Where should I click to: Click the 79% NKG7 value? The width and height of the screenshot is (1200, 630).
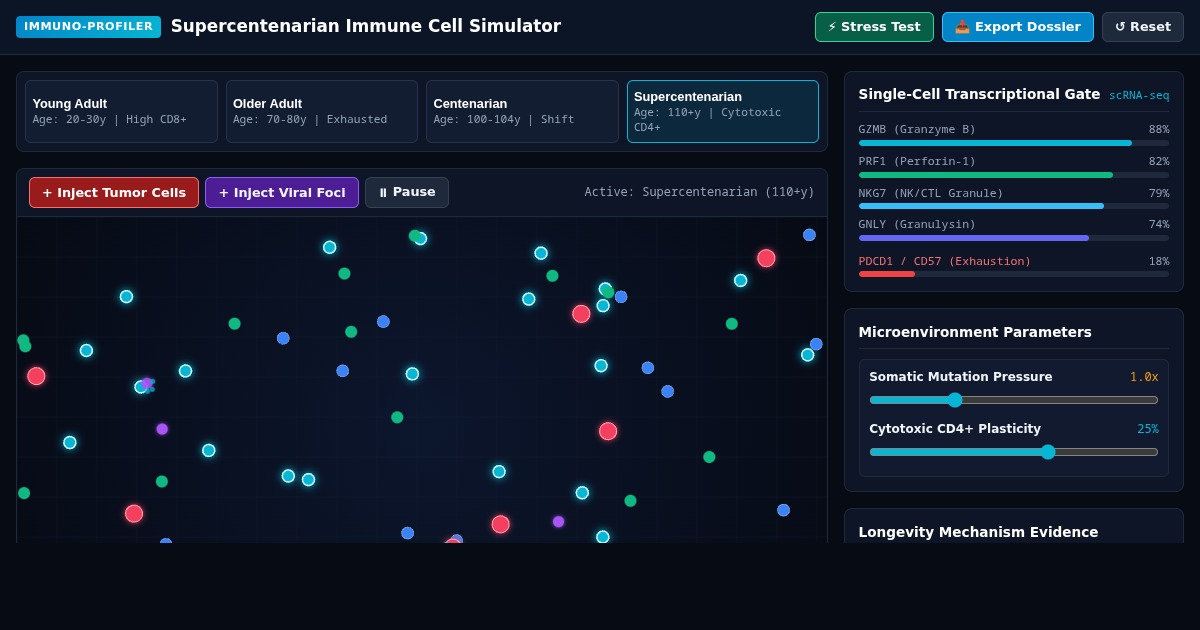tap(1159, 194)
